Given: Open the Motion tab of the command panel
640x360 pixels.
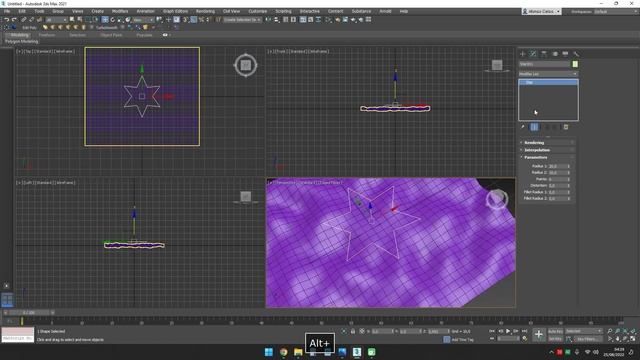Looking at the screenshot, I should (555, 53).
